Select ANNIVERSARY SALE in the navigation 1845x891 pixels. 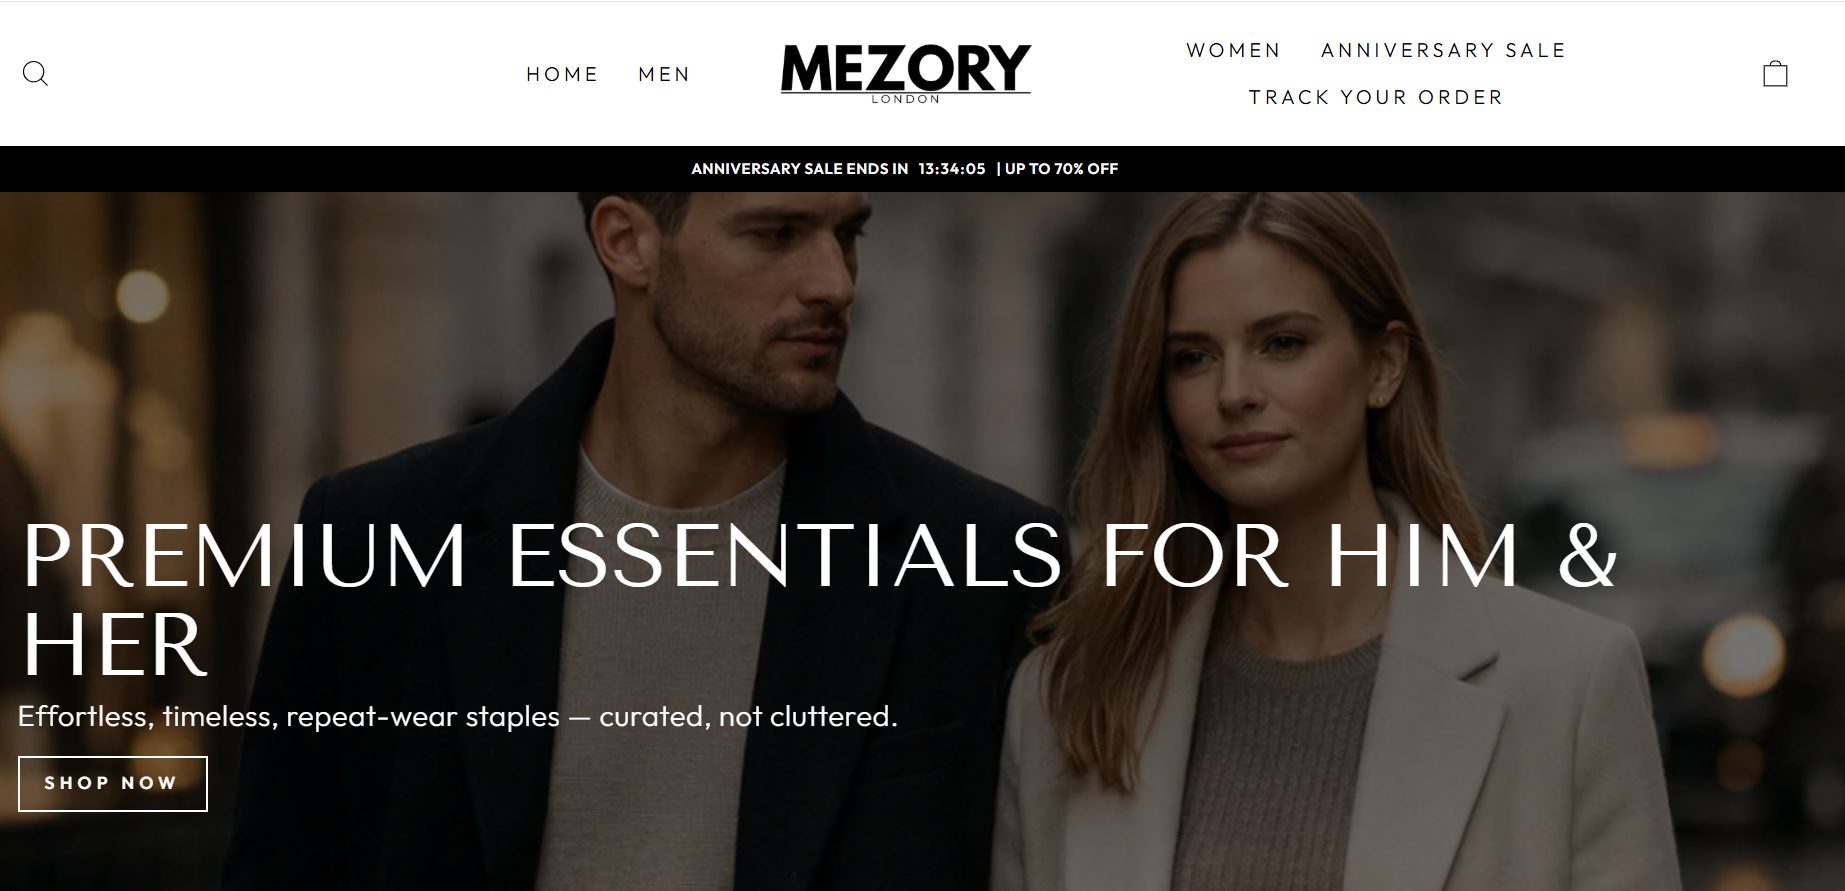[1443, 50]
